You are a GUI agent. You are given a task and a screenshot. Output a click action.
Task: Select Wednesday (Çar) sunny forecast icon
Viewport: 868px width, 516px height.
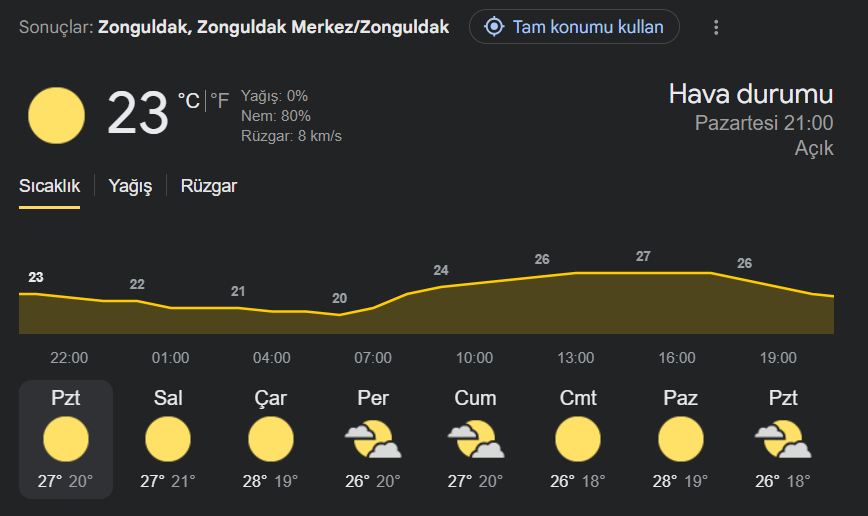click(271, 439)
